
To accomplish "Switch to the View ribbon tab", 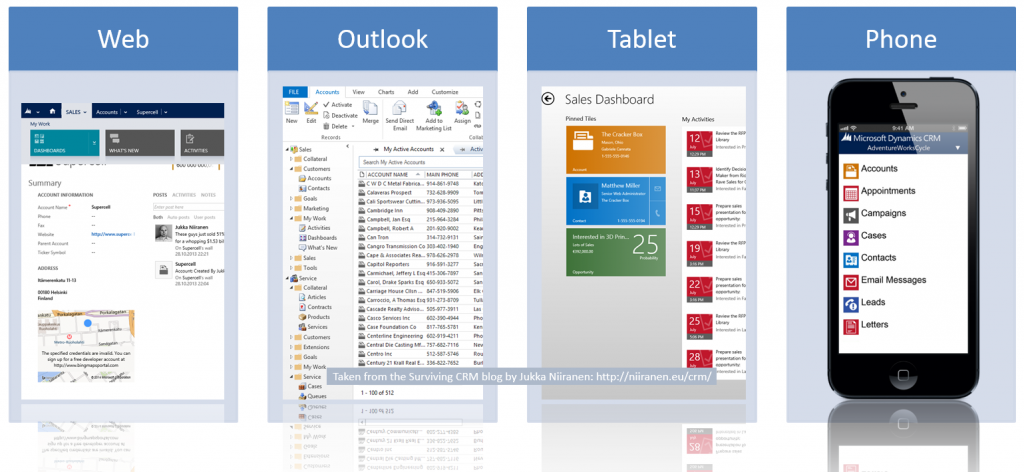I will pos(359,92).
